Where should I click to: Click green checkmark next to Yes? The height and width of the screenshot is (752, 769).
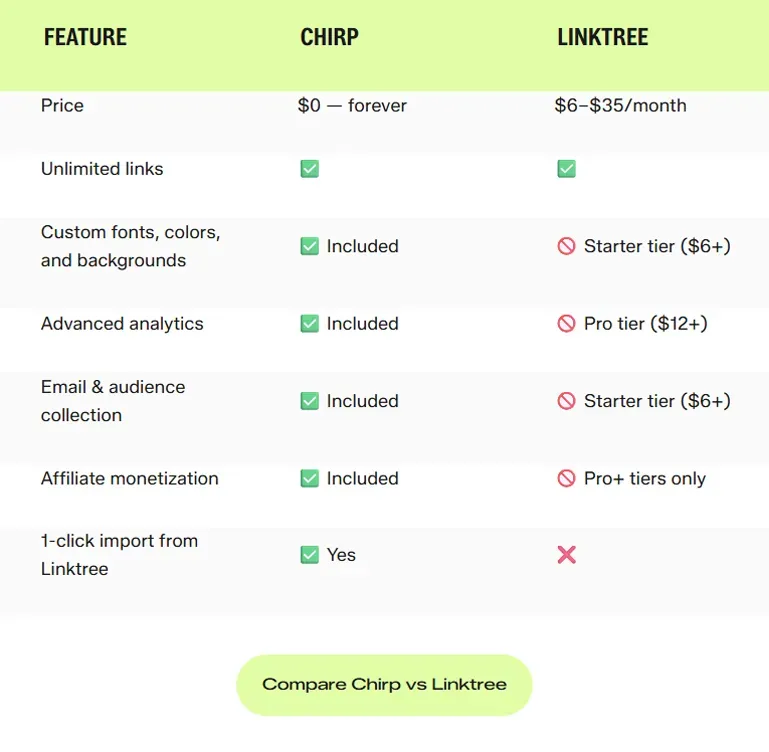310,555
